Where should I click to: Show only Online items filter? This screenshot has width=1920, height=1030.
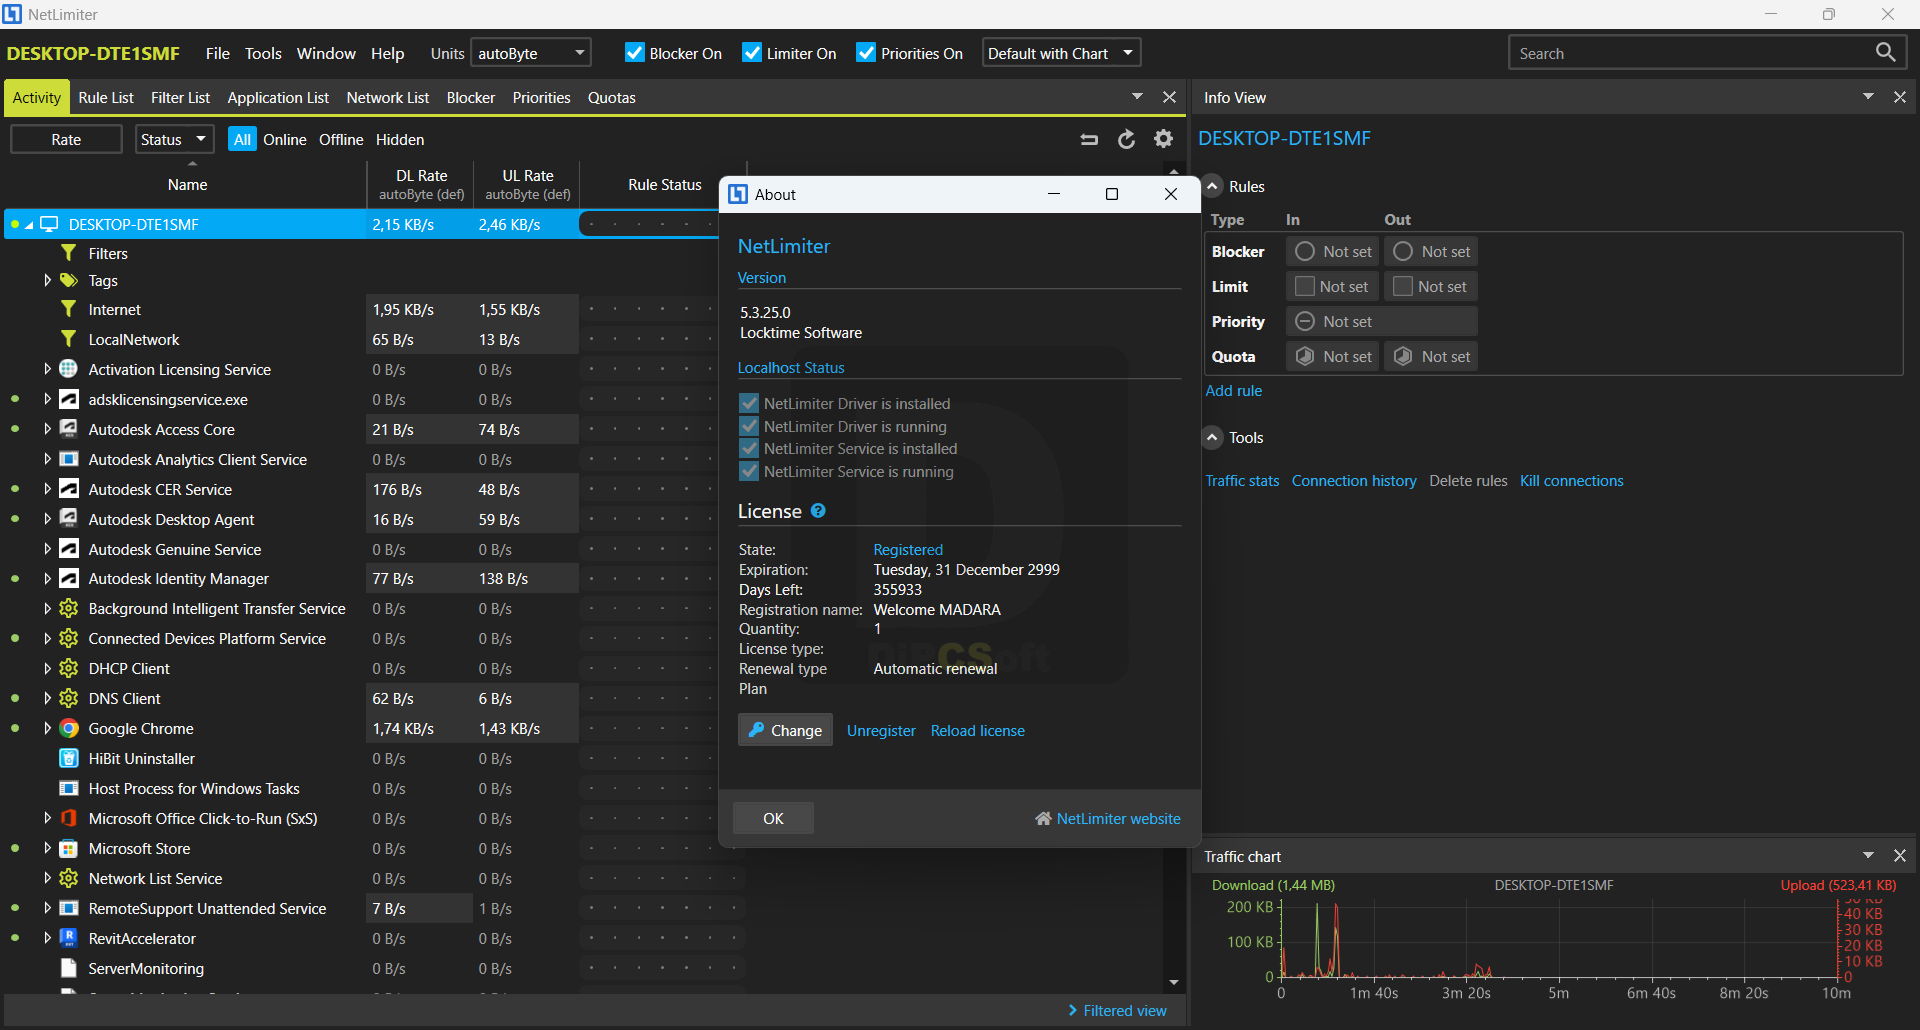[285, 139]
